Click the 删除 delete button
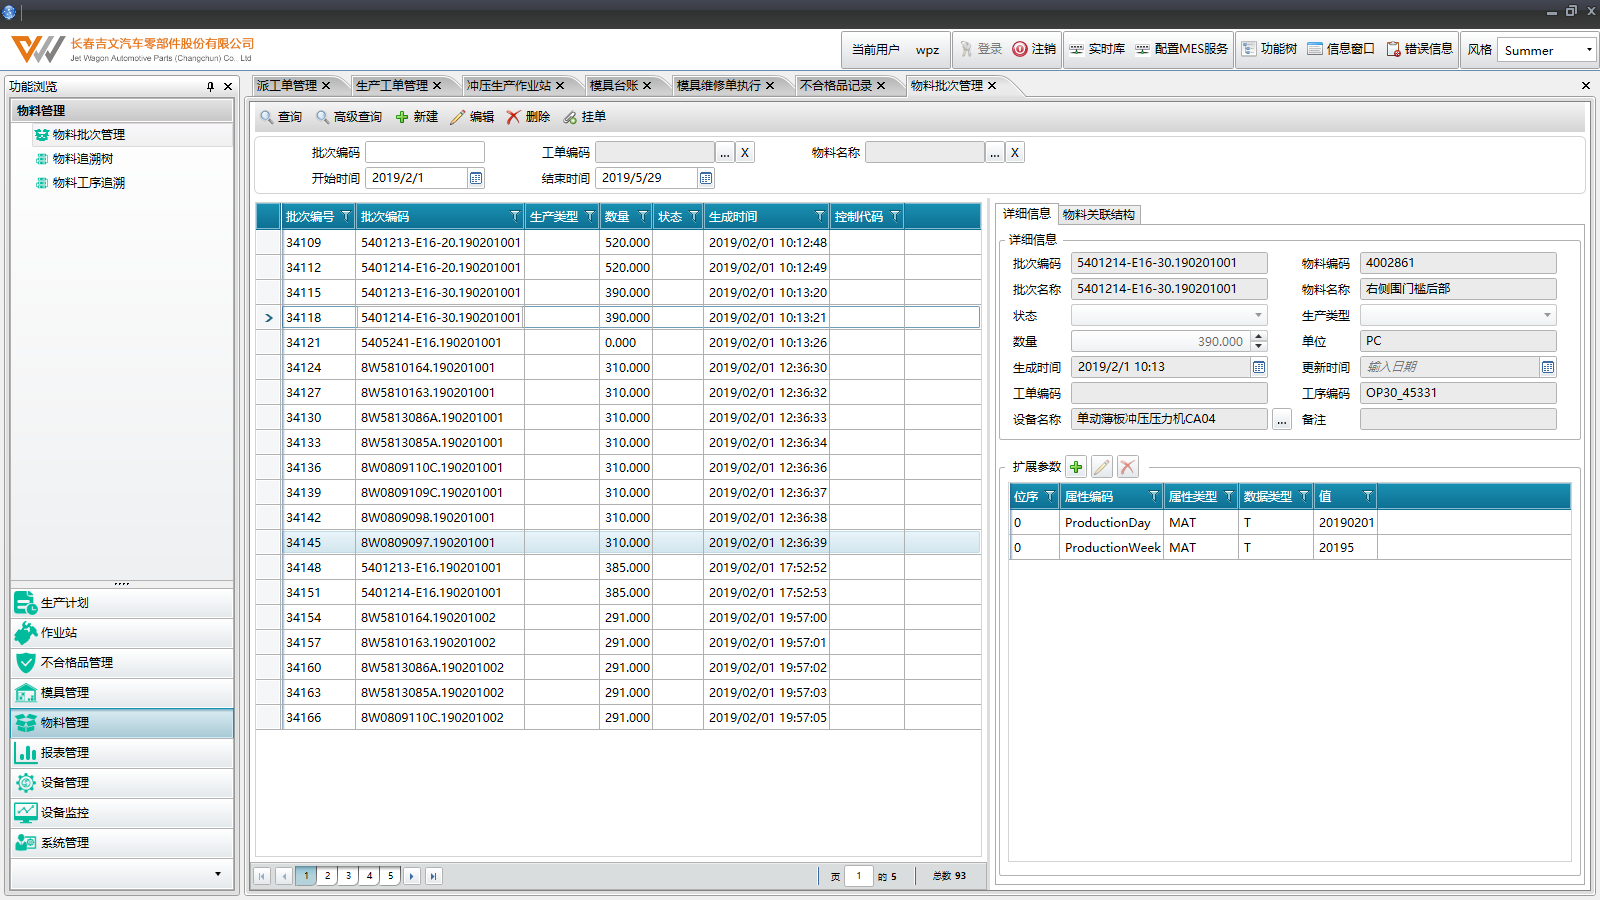This screenshot has height=900, width=1600. point(528,117)
